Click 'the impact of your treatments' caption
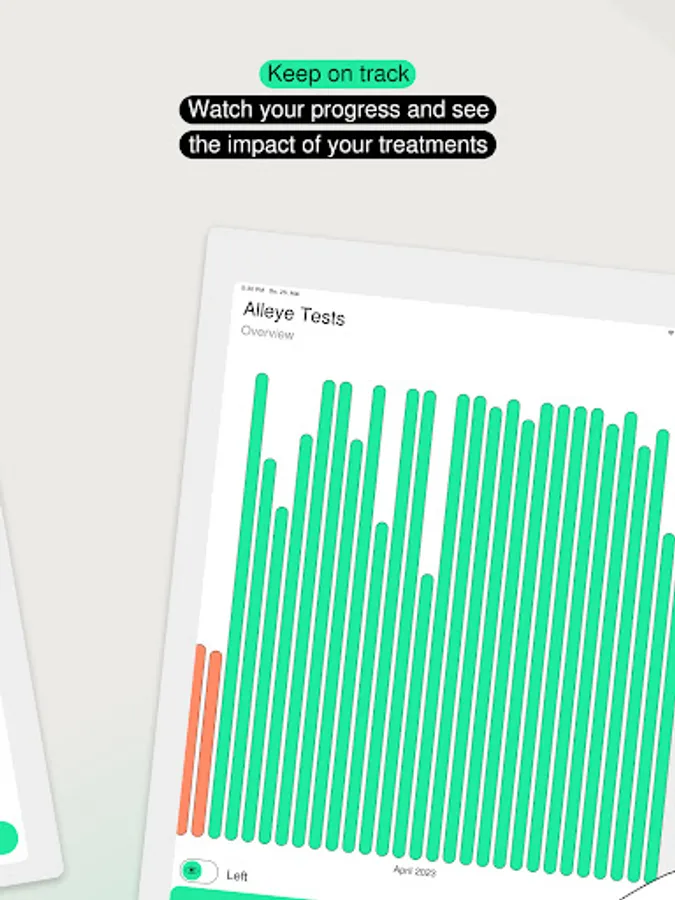 coord(337,144)
